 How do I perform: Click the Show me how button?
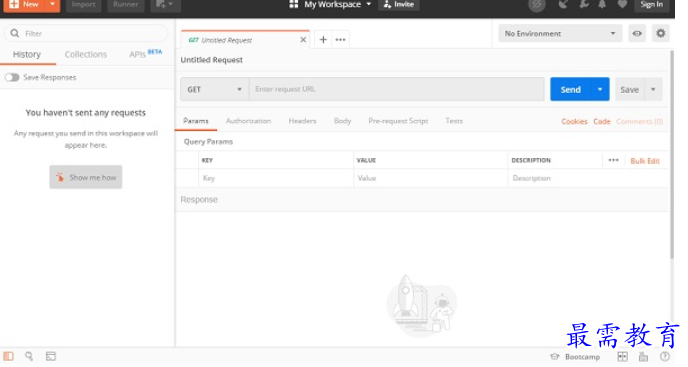86,177
